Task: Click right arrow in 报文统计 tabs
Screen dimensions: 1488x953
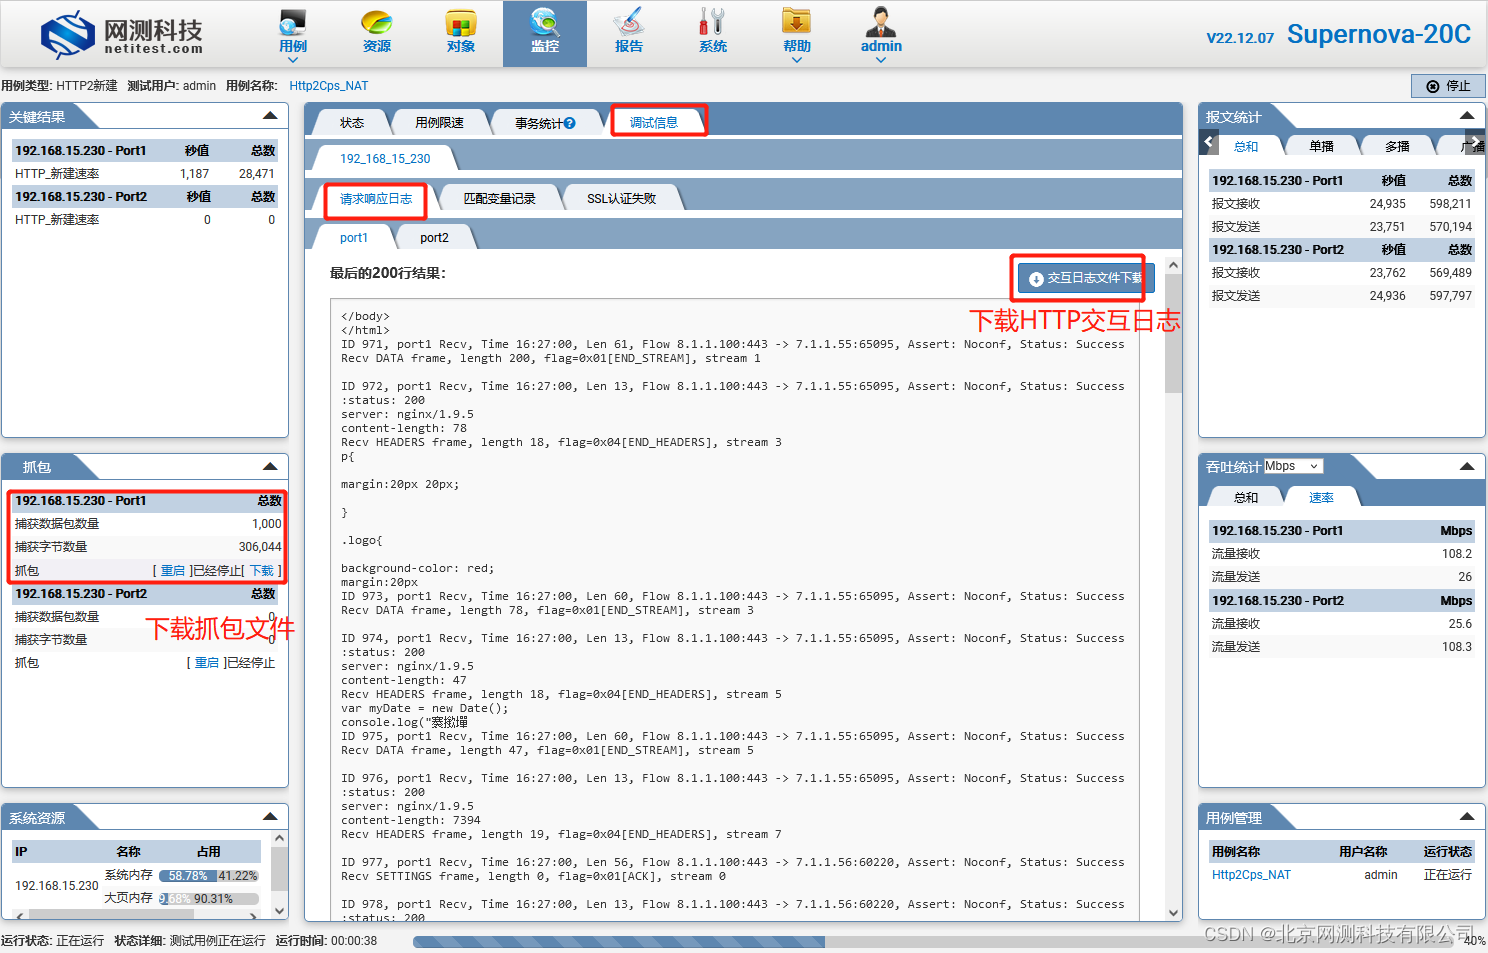Action: [x=1473, y=142]
